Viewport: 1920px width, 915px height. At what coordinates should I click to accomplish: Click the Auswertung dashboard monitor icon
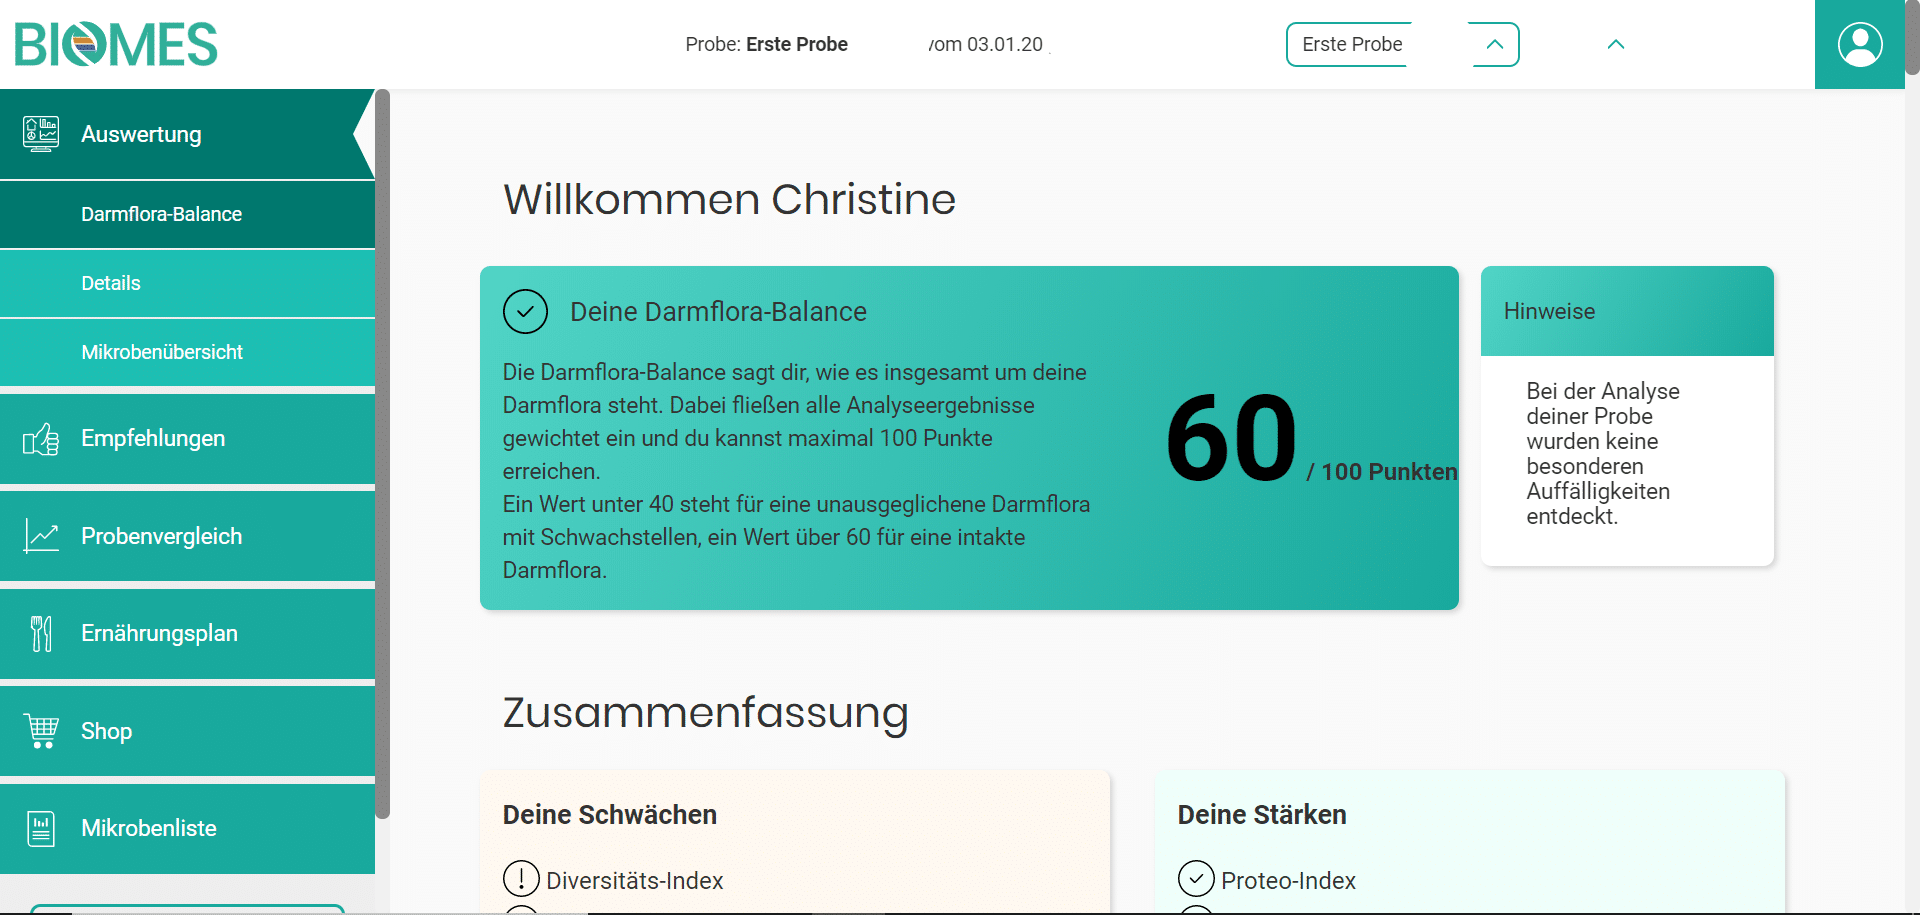point(41,134)
